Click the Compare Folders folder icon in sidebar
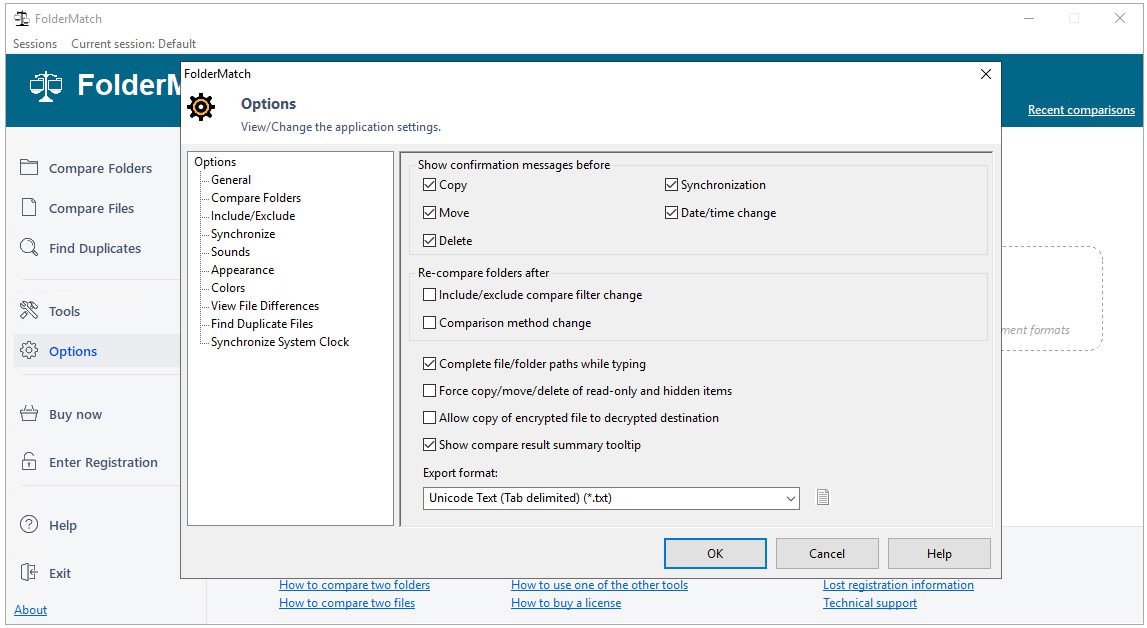 coord(29,167)
